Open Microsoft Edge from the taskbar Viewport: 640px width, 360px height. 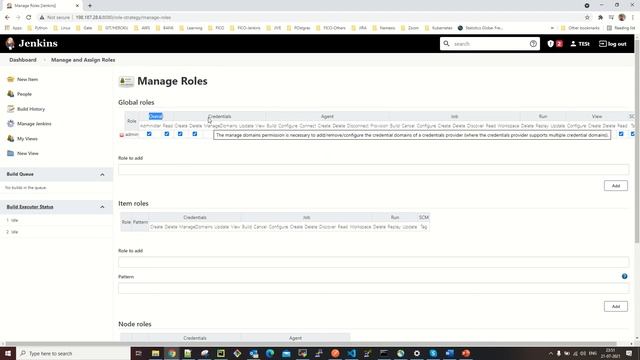tap(270, 353)
